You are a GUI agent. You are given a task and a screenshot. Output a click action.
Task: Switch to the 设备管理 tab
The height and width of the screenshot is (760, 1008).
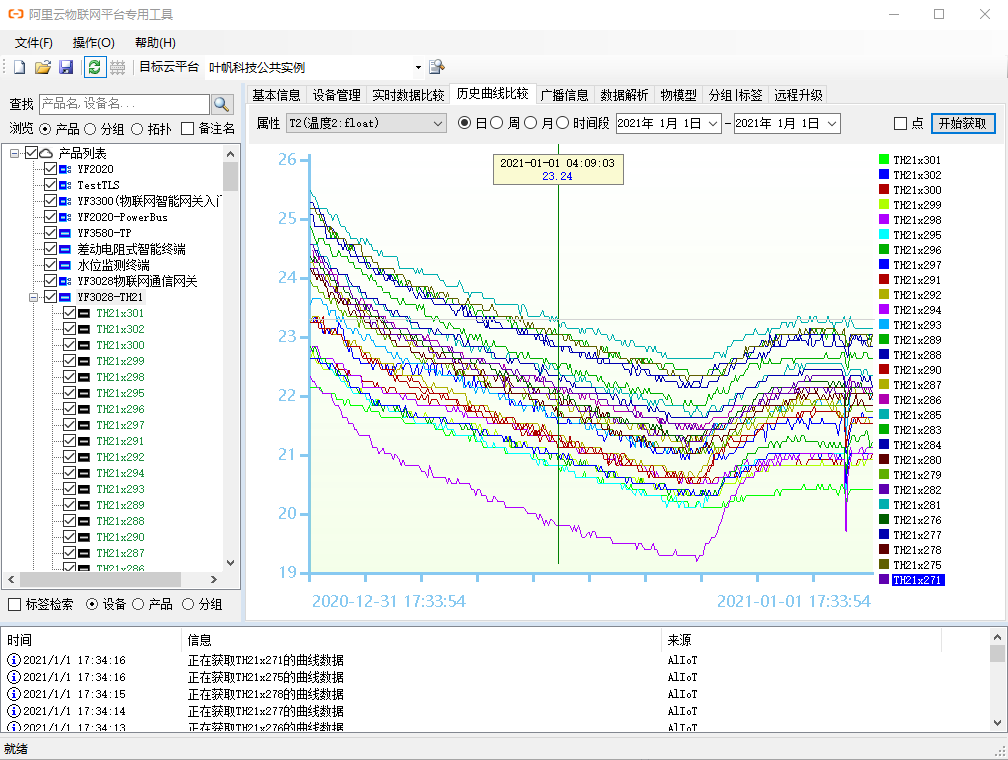click(336, 95)
